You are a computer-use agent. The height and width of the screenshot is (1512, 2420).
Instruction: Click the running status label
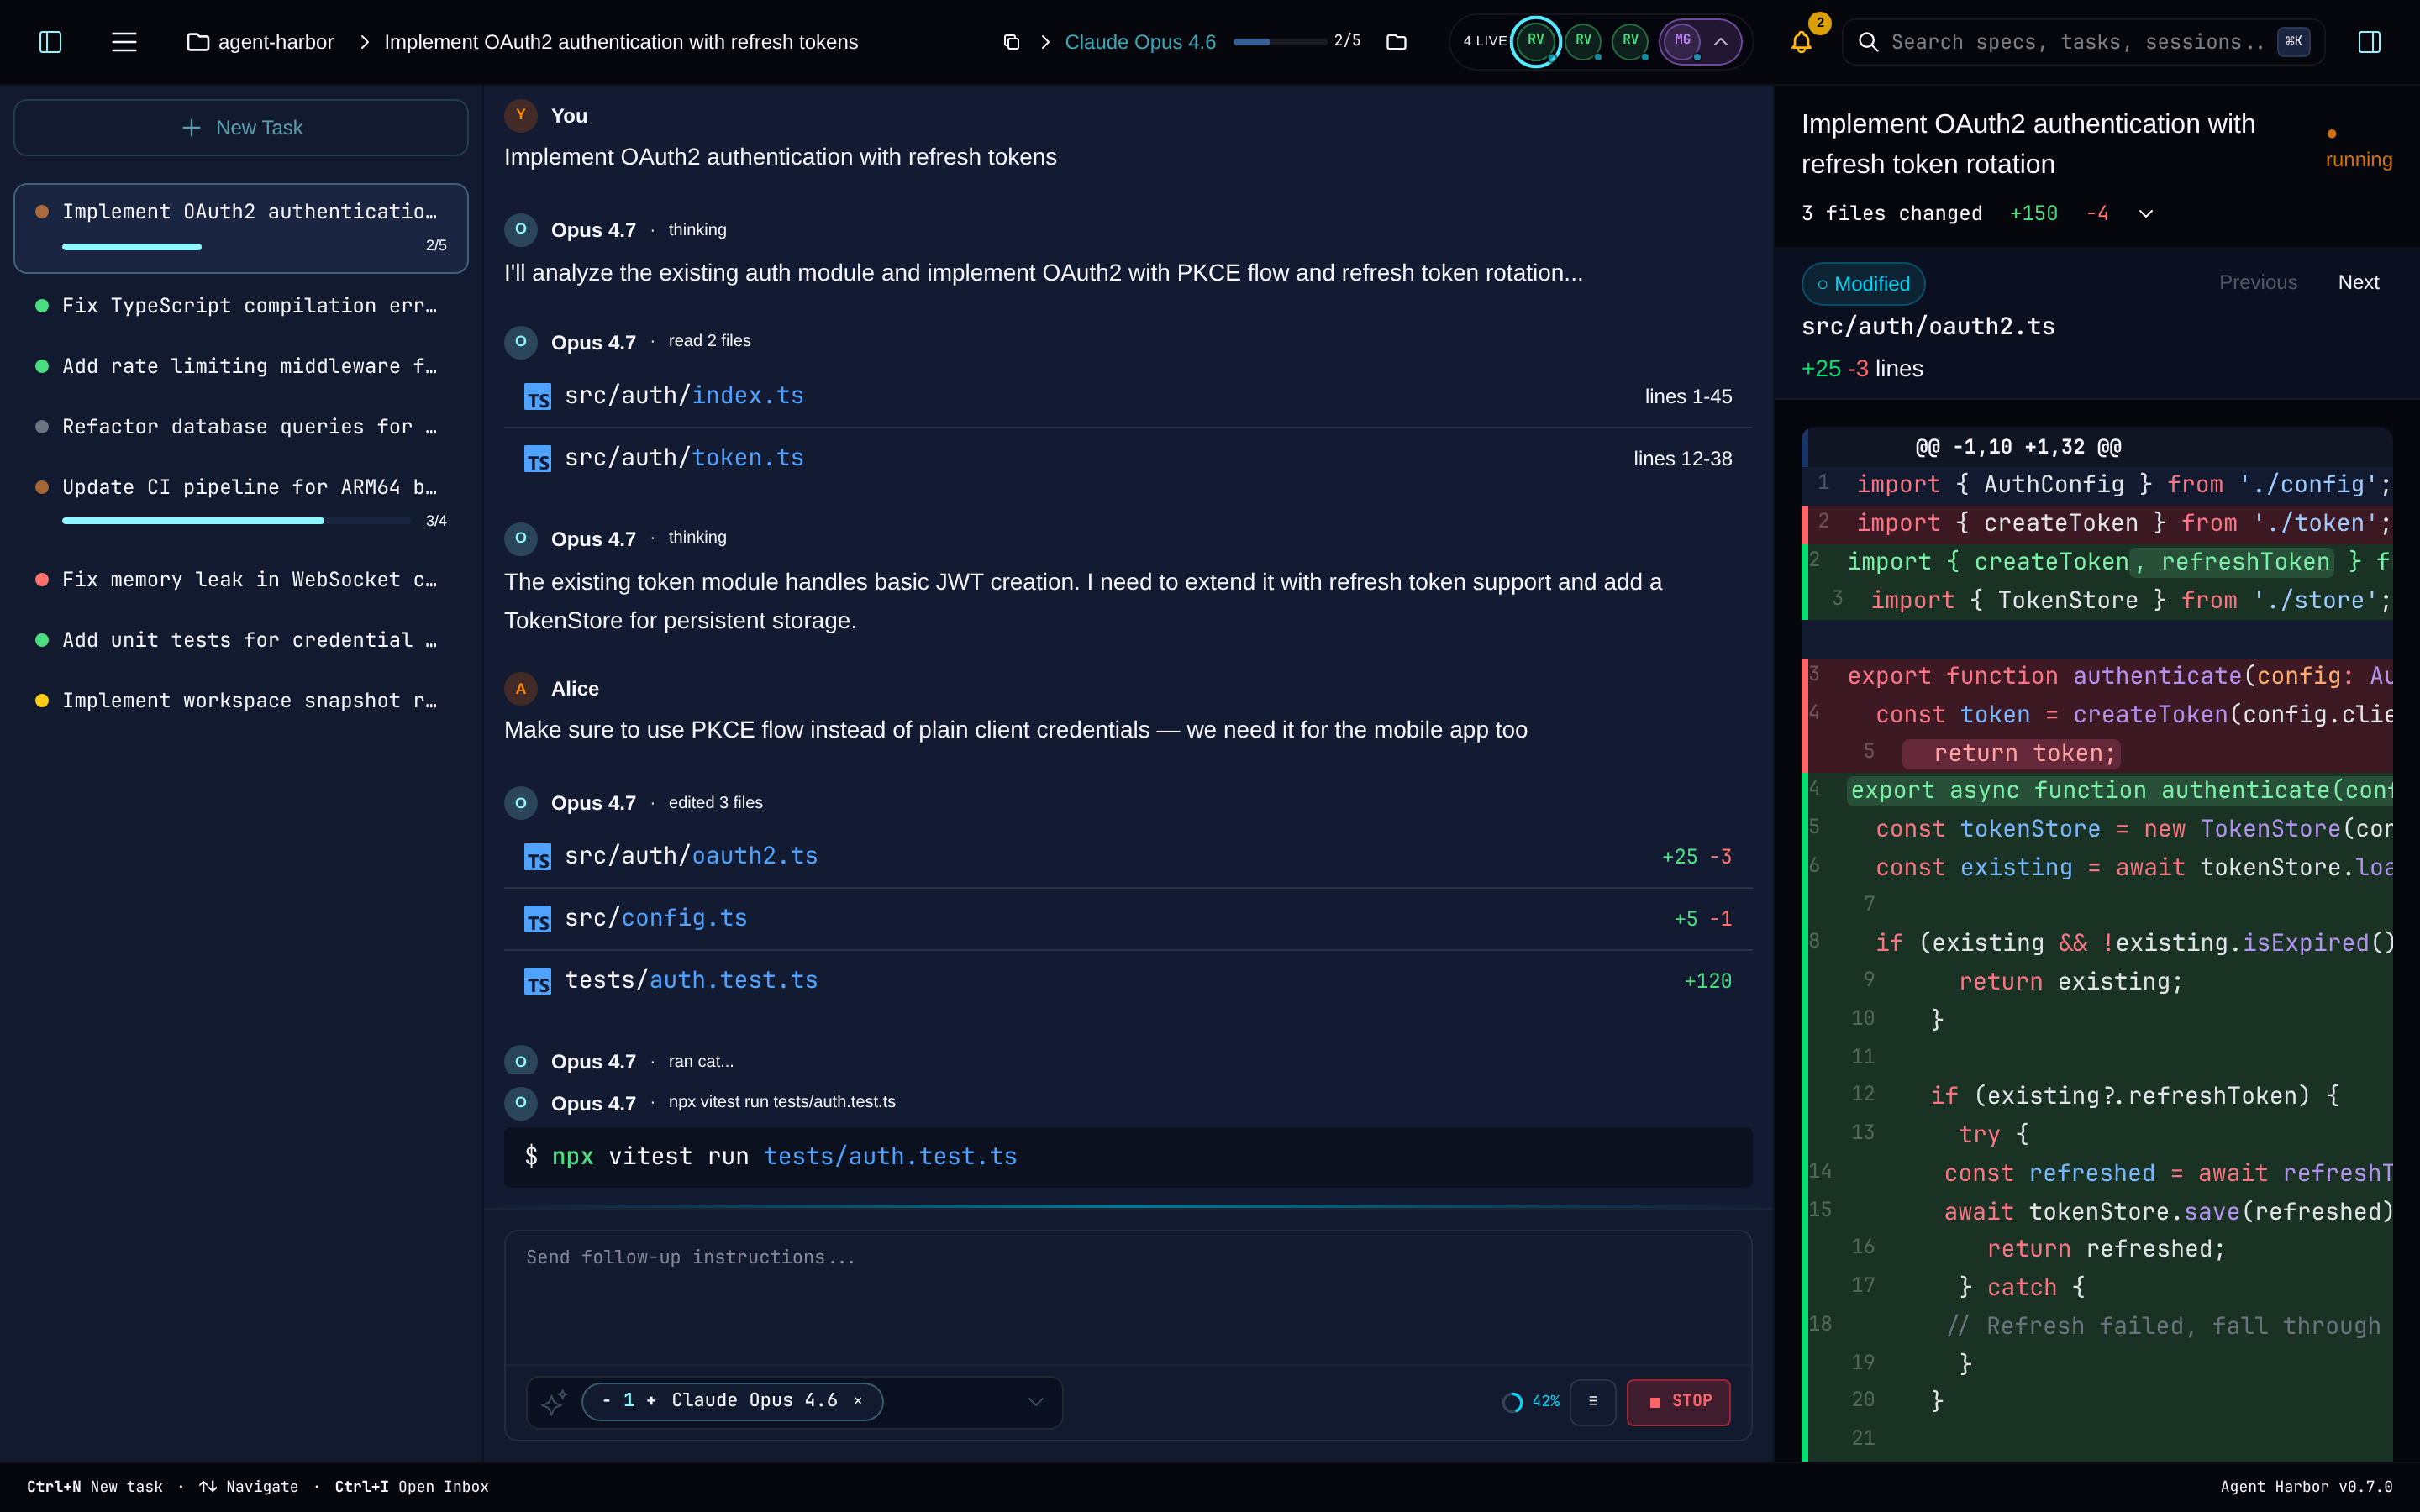[x=2358, y=160]
